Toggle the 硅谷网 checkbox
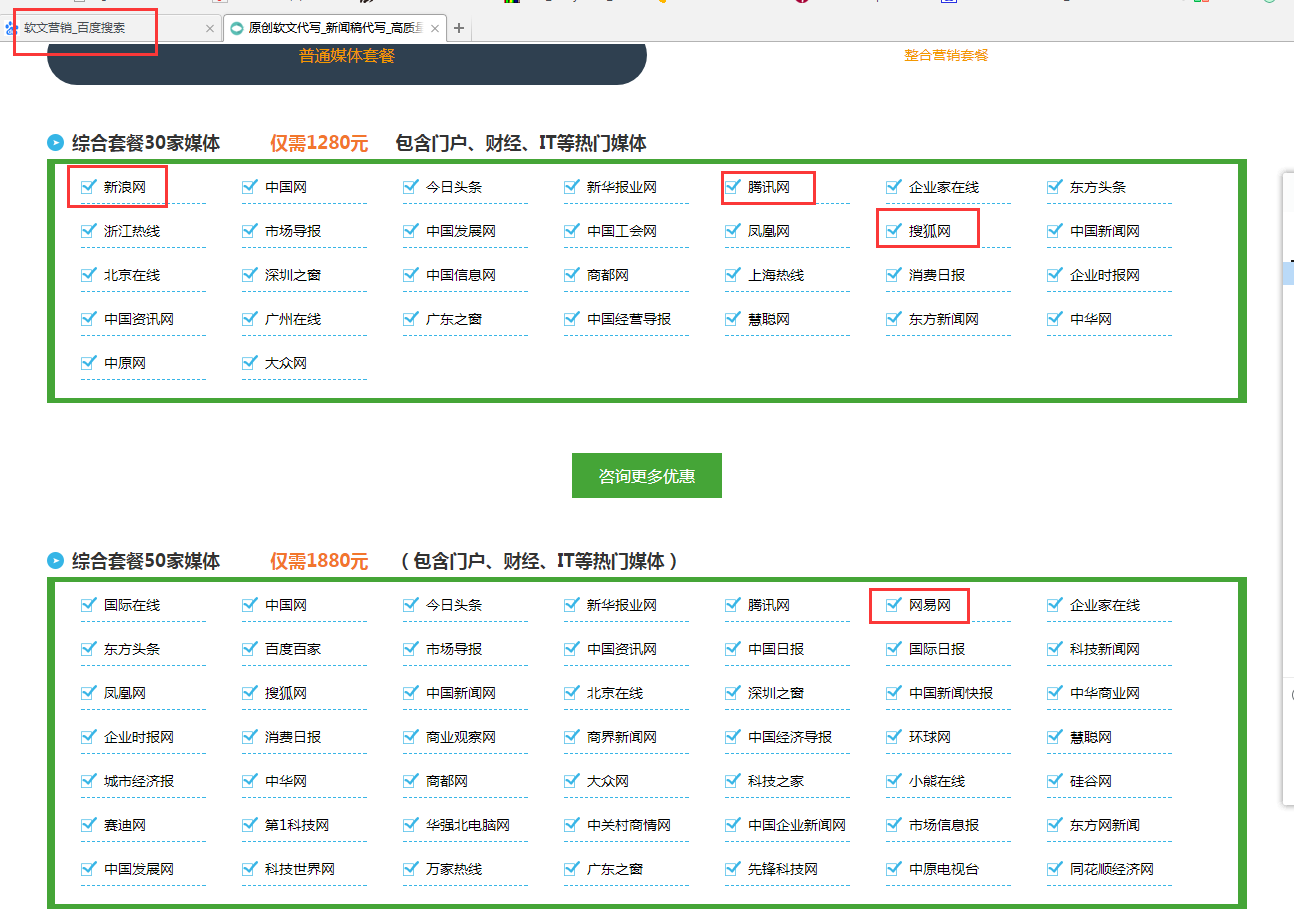The image size is (1294, 917). coord(1055,780)
